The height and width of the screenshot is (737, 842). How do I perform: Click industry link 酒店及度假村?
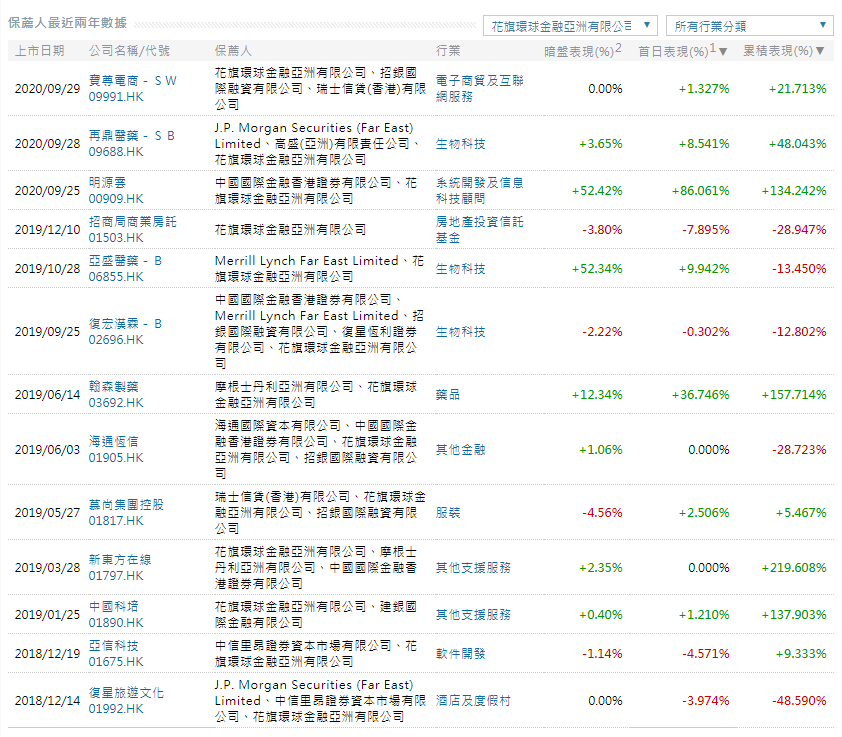click(x=473, y=700)
